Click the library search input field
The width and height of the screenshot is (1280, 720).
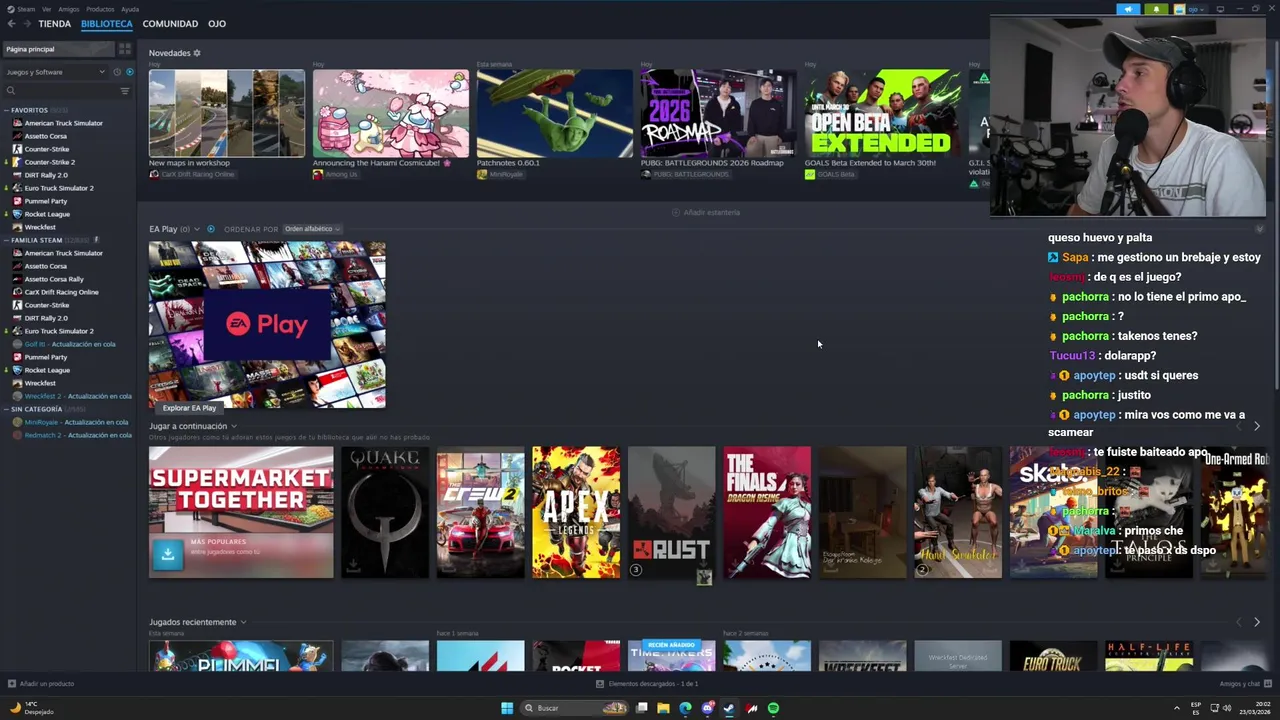coord(66,91)
